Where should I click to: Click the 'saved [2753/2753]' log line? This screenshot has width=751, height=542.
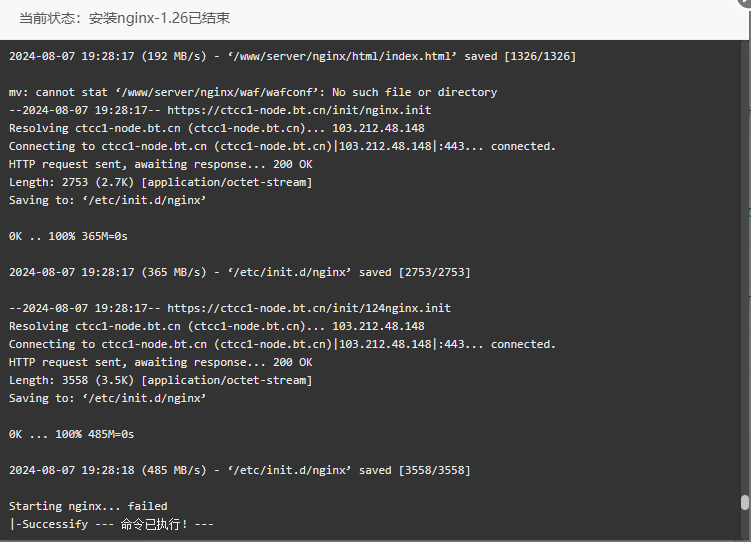(239, 272)
